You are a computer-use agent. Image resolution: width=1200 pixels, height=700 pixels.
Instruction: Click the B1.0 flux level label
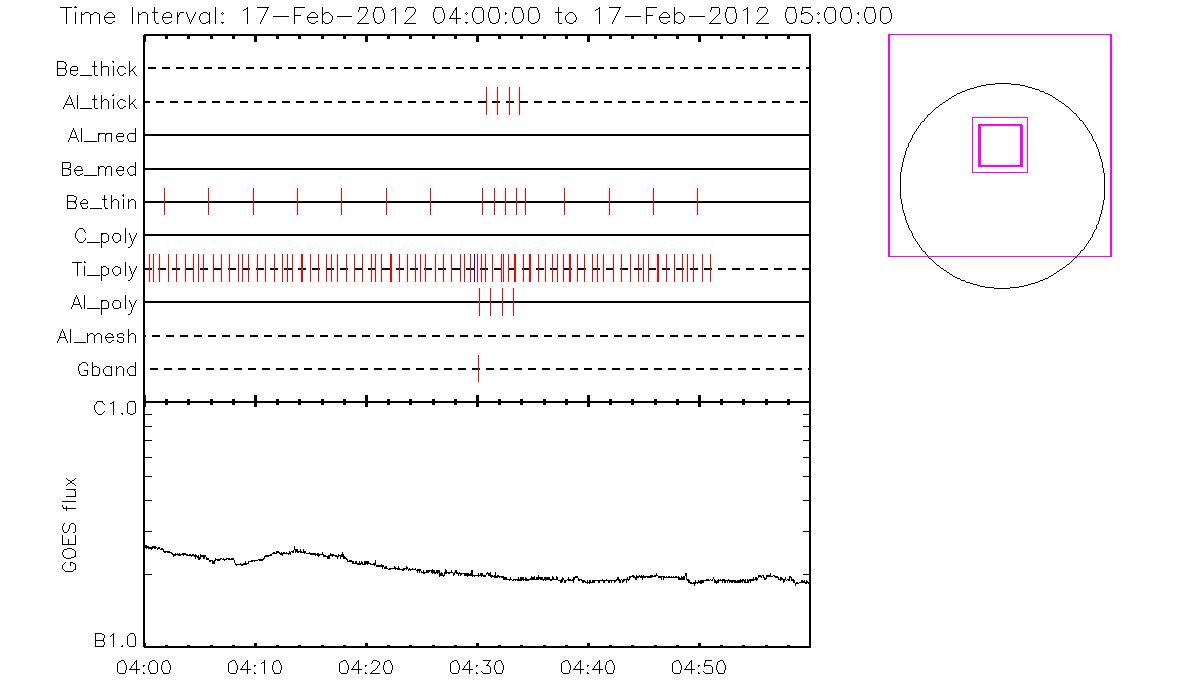116,640
